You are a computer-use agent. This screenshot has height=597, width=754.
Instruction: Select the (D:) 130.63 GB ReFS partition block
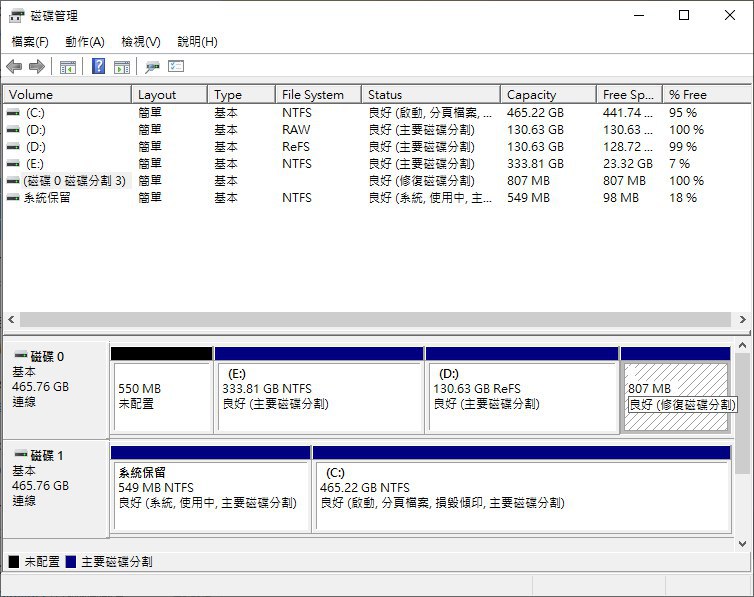[x=522, y=390]
